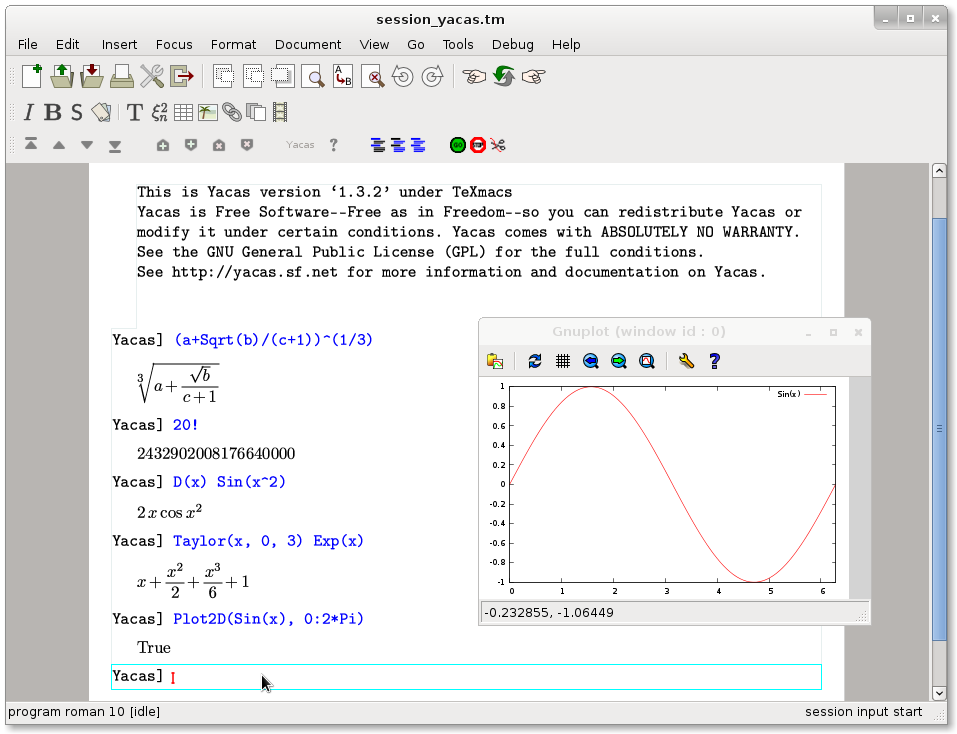Open the find magnifier tool
957x734 pixels.
coord(313,76)
